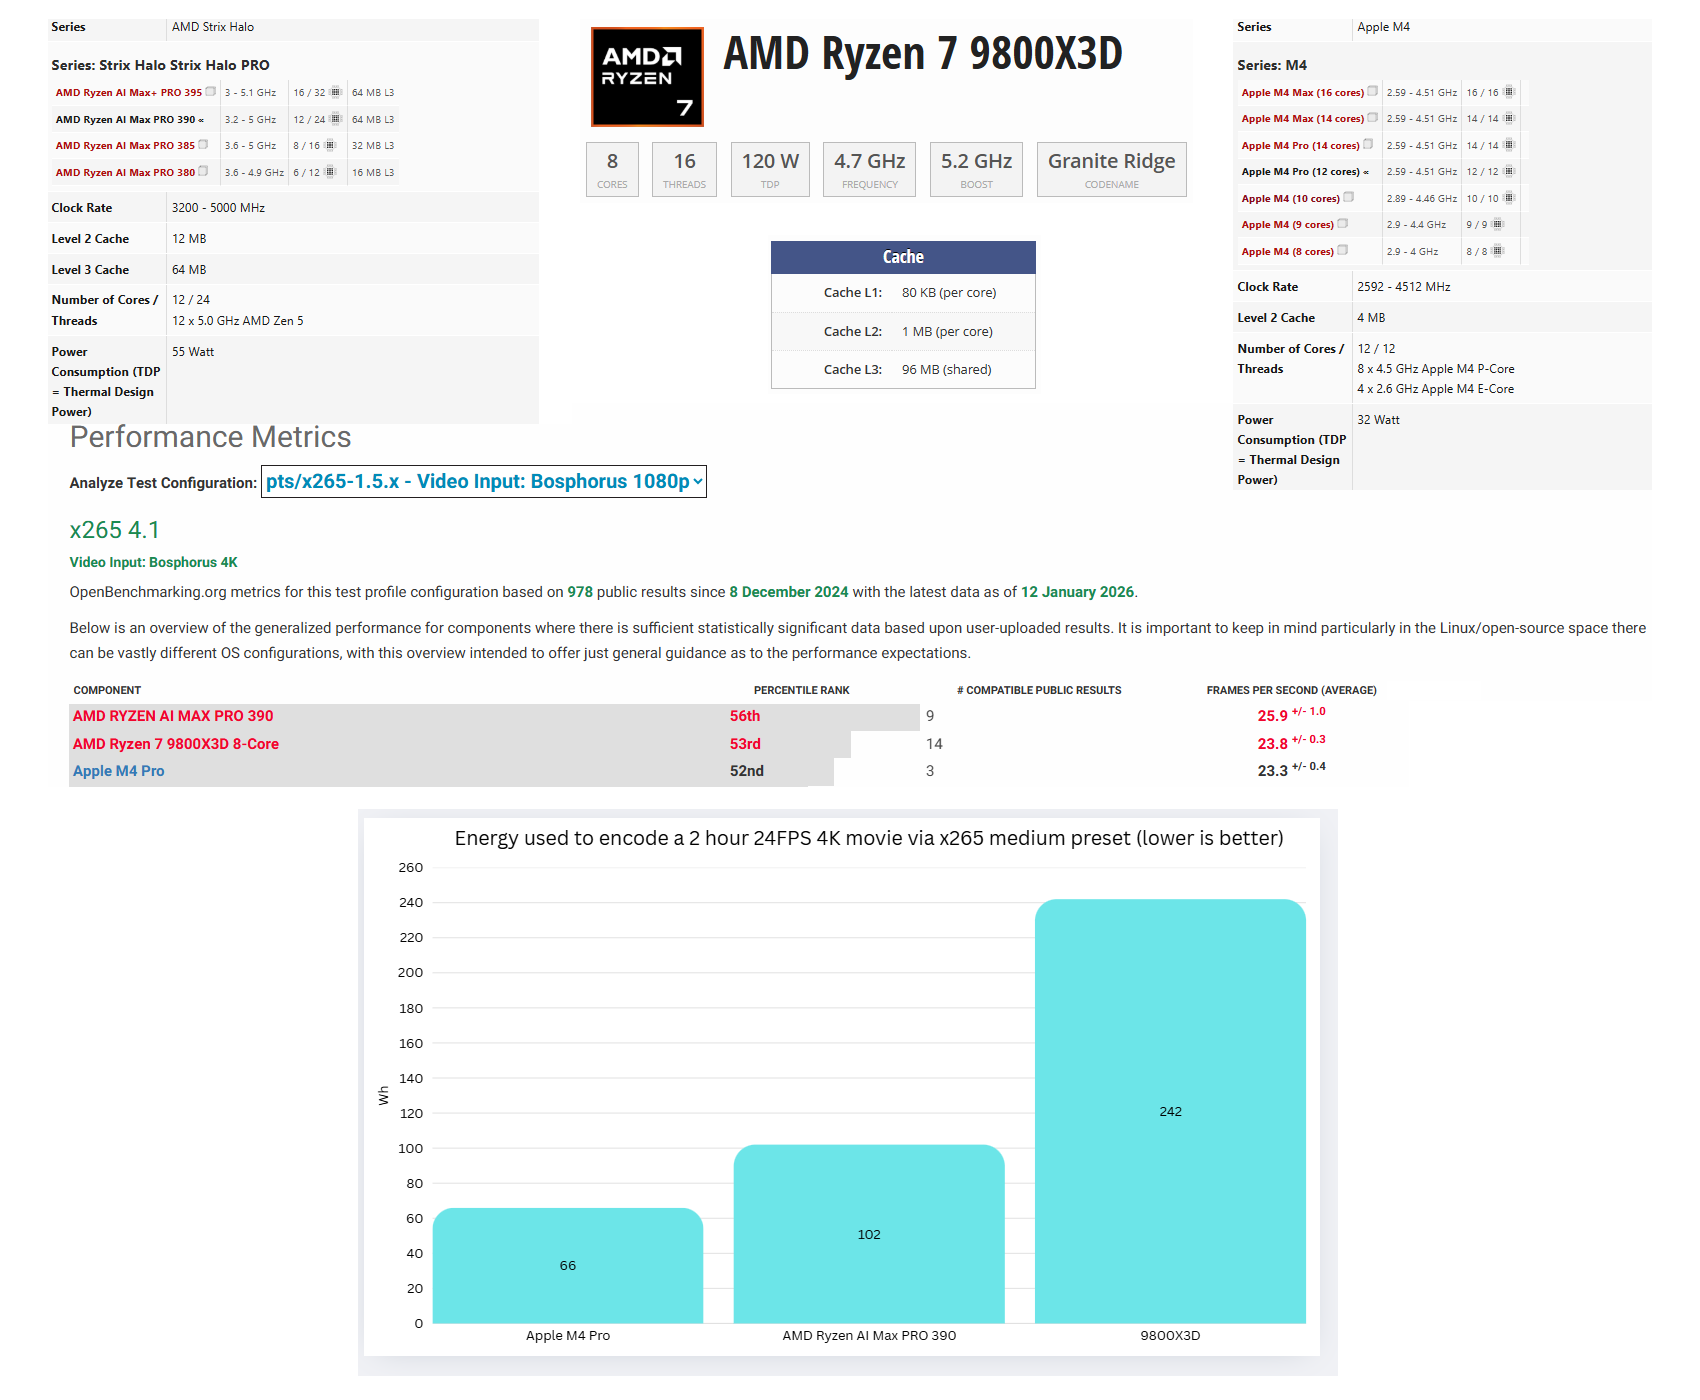1700x1400 pixels.
Task: Open the Analyze Test Configuration dropdown
Action: [x=484, y=482]
